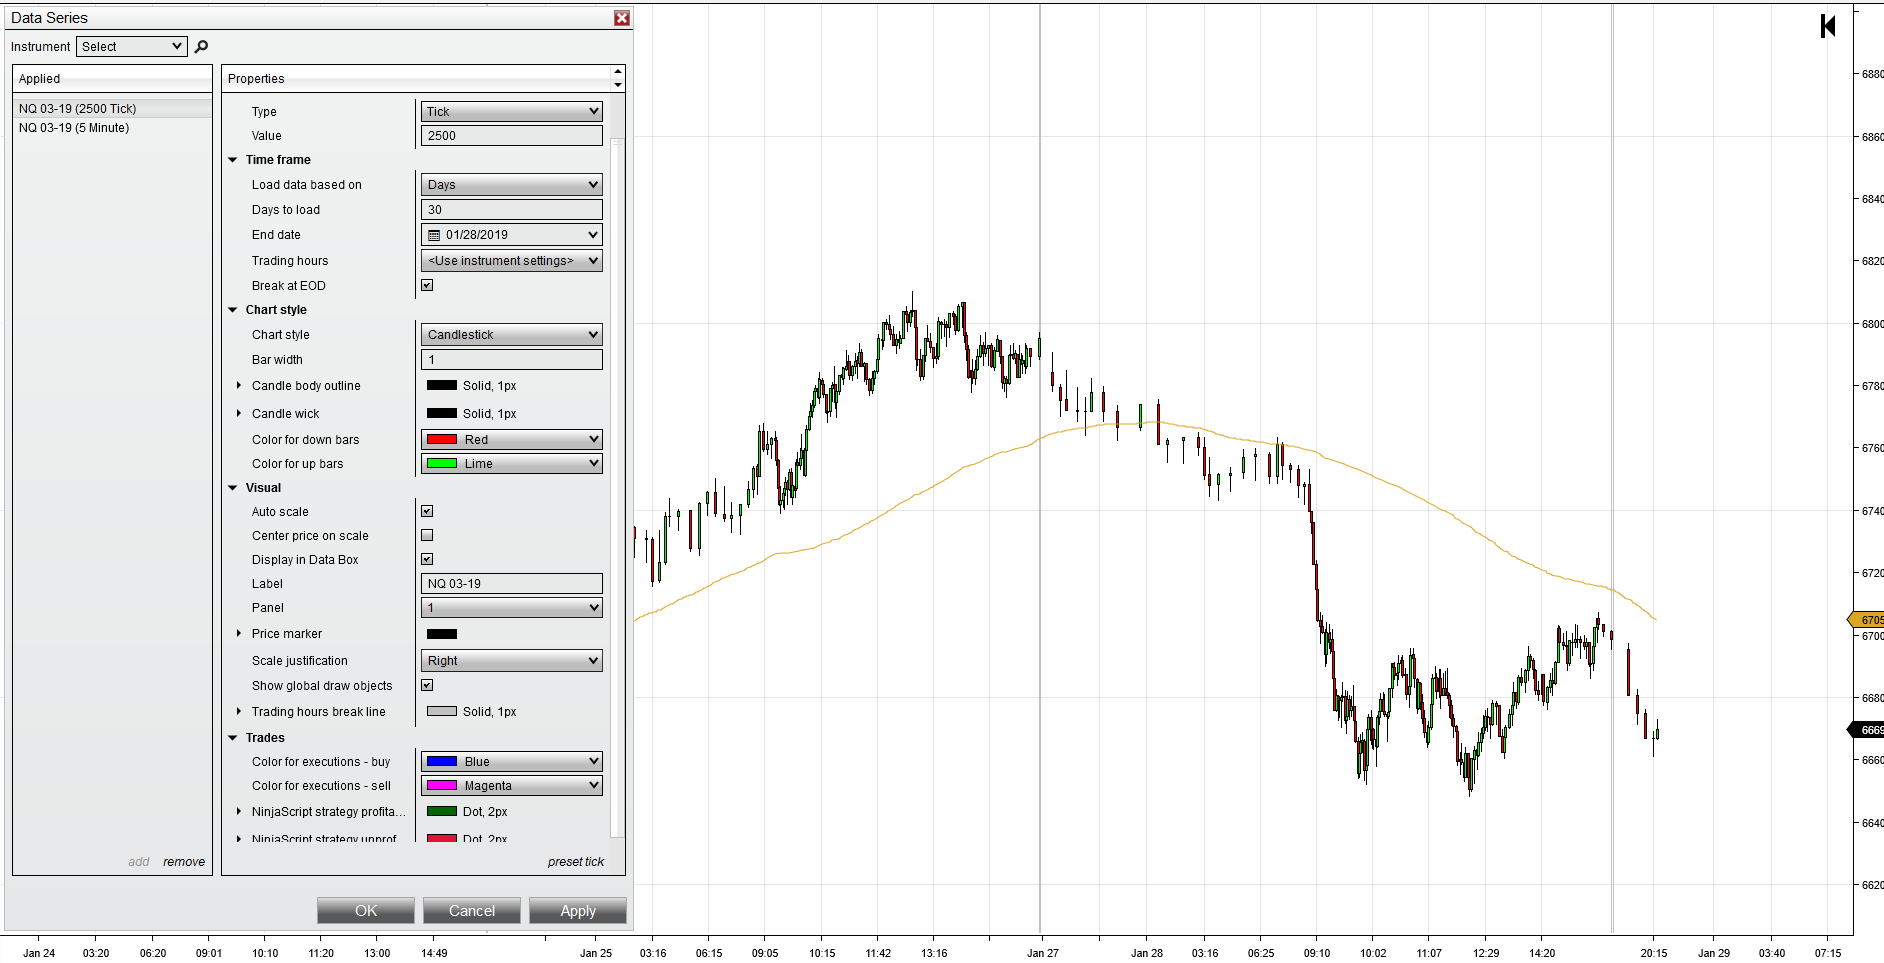Screen dimensions: 1884x963
Task: Expand the Candle wick property
Action: pyautogui.click(x=239, y=413)
